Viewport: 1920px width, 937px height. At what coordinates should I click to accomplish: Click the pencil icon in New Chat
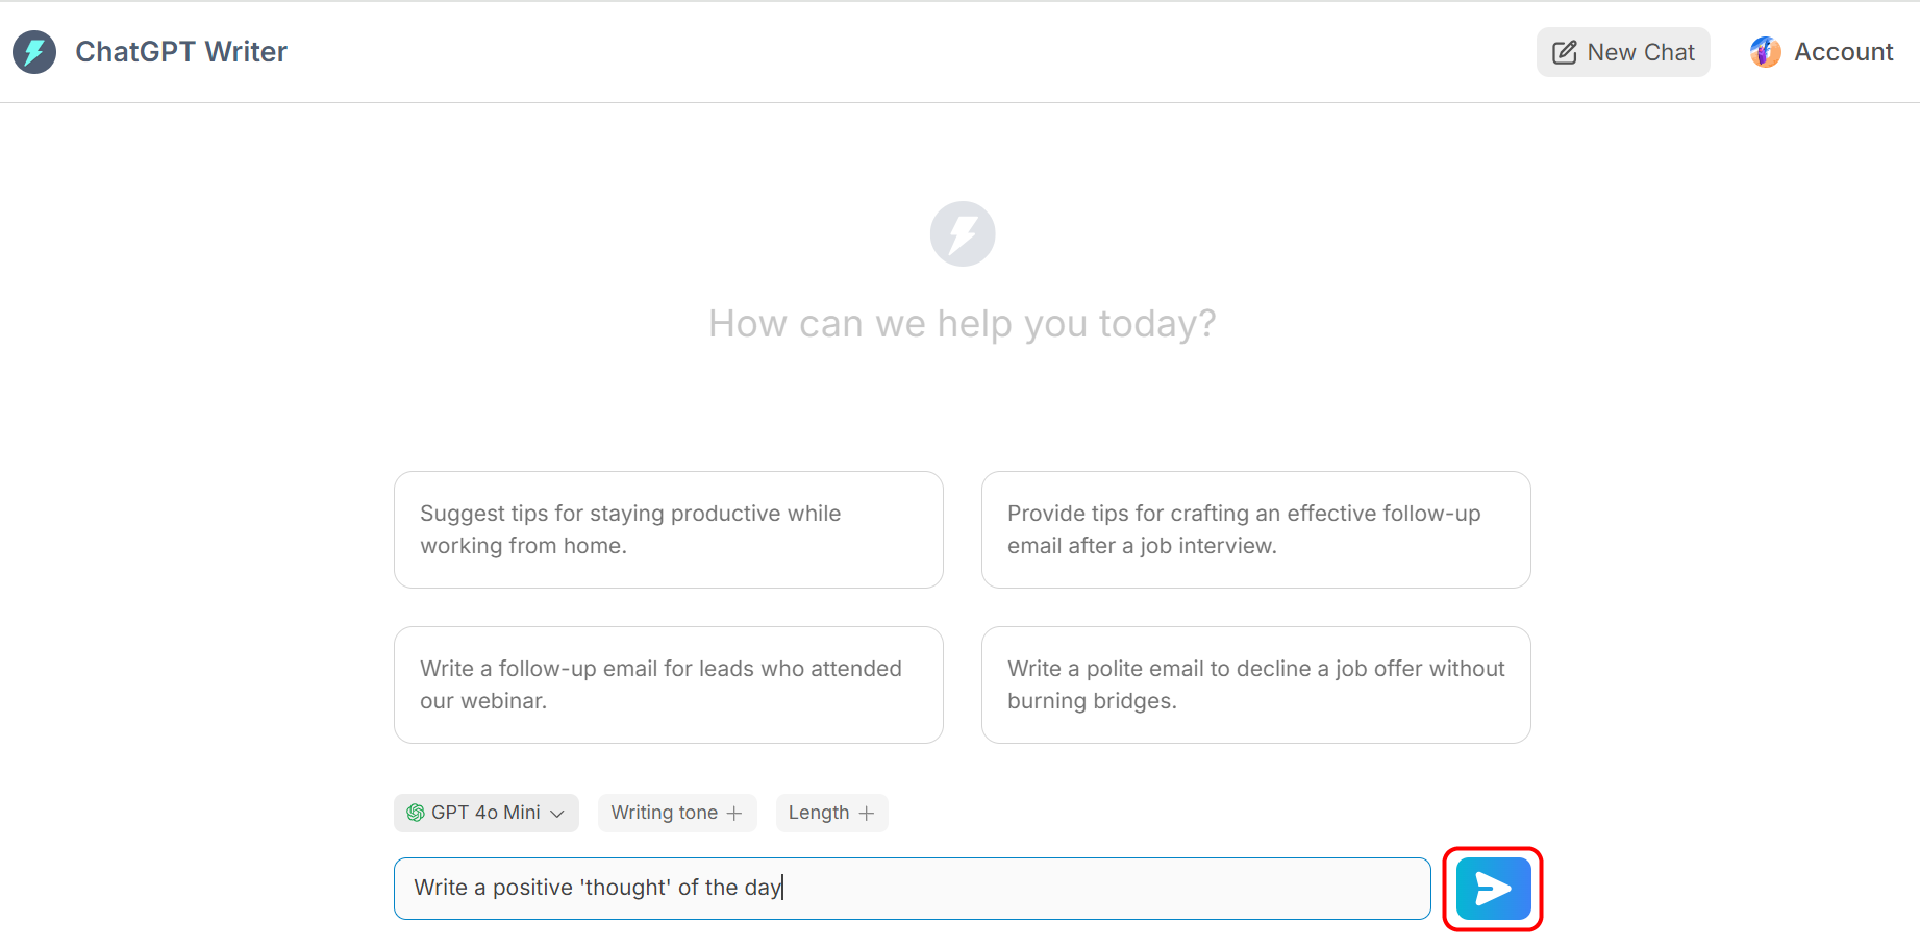point(1564,53)
